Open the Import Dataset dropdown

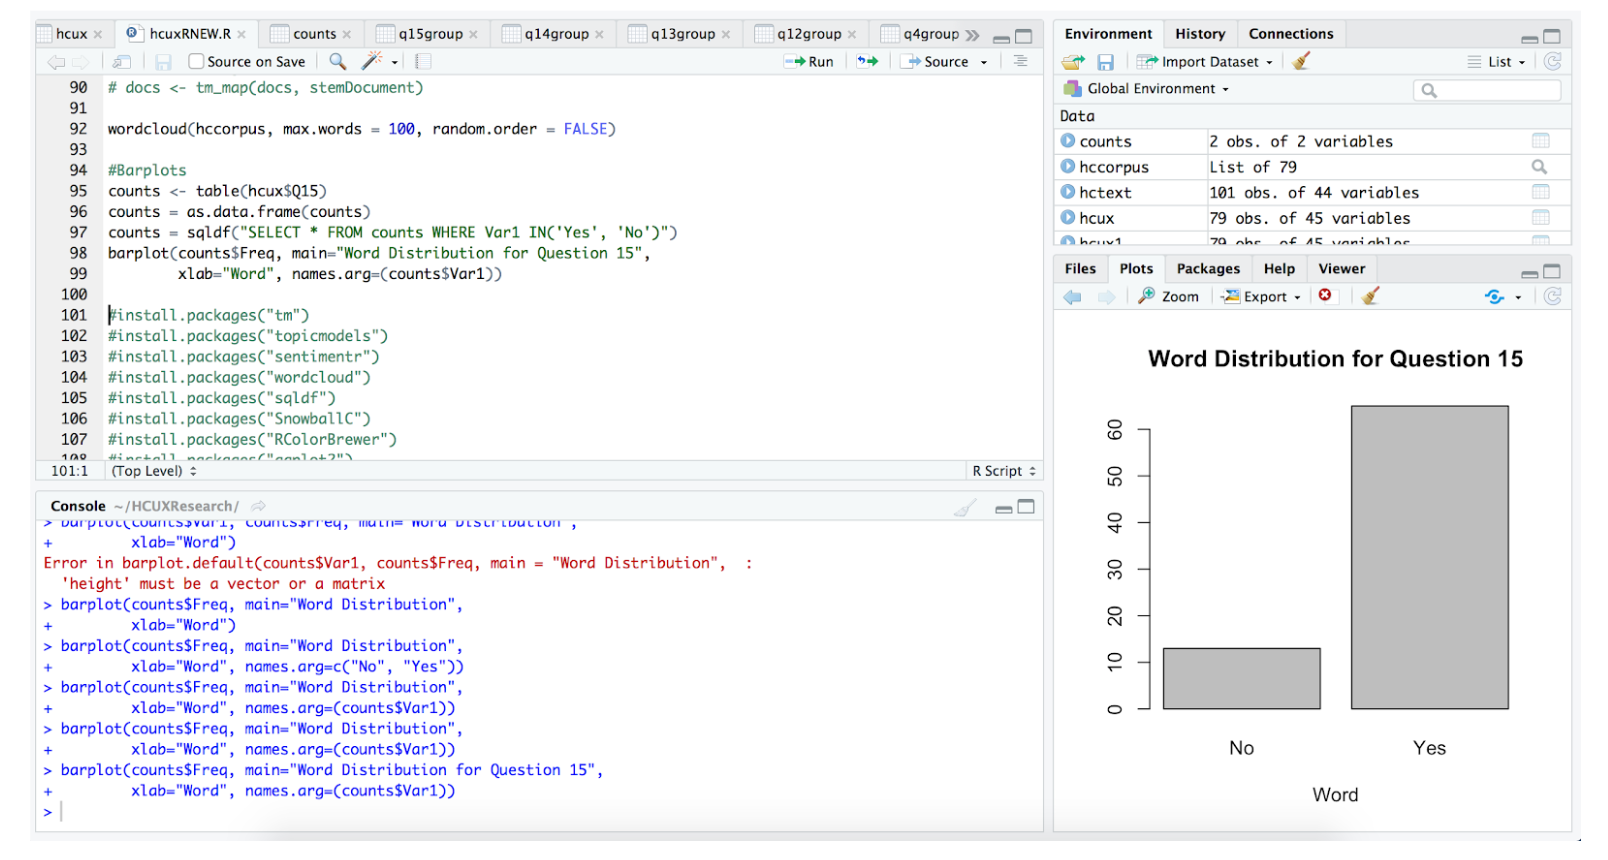tap(1205, 61)
